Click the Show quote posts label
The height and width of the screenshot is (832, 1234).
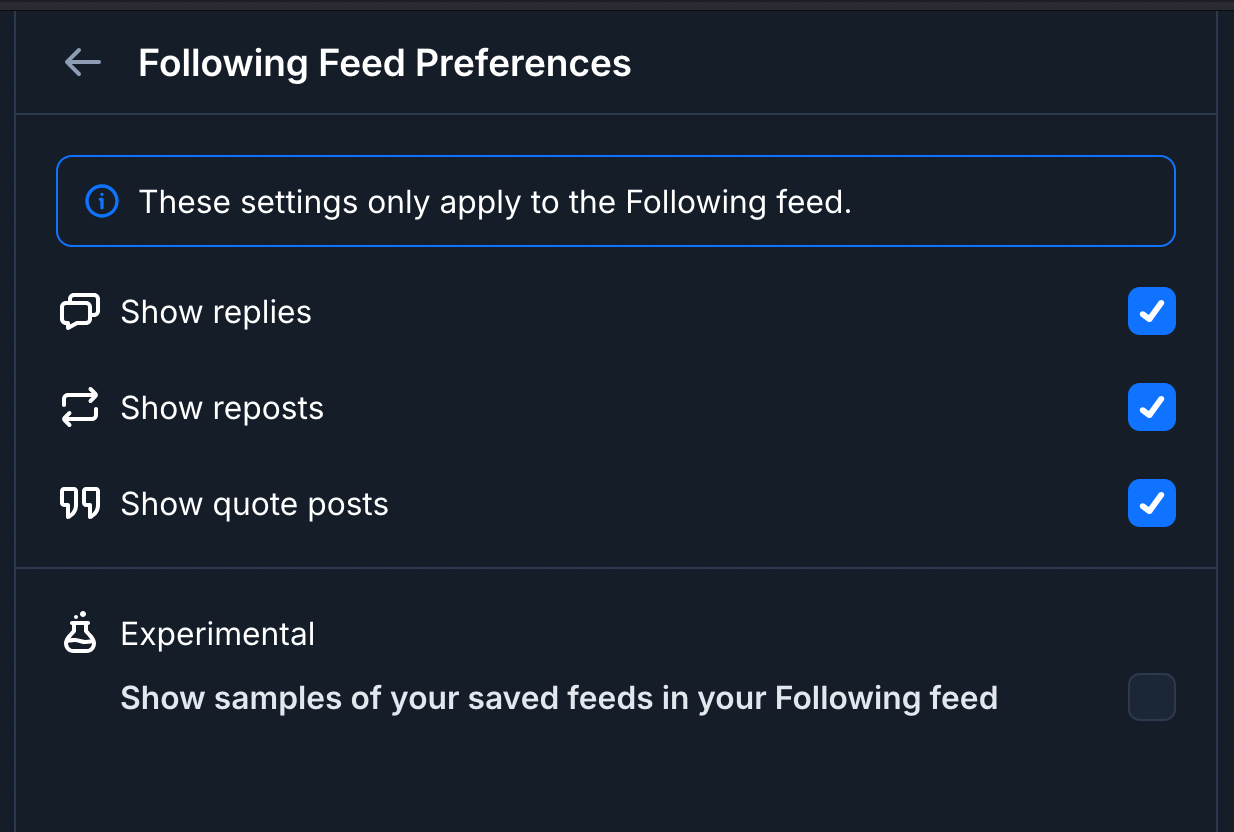(254, 504)
